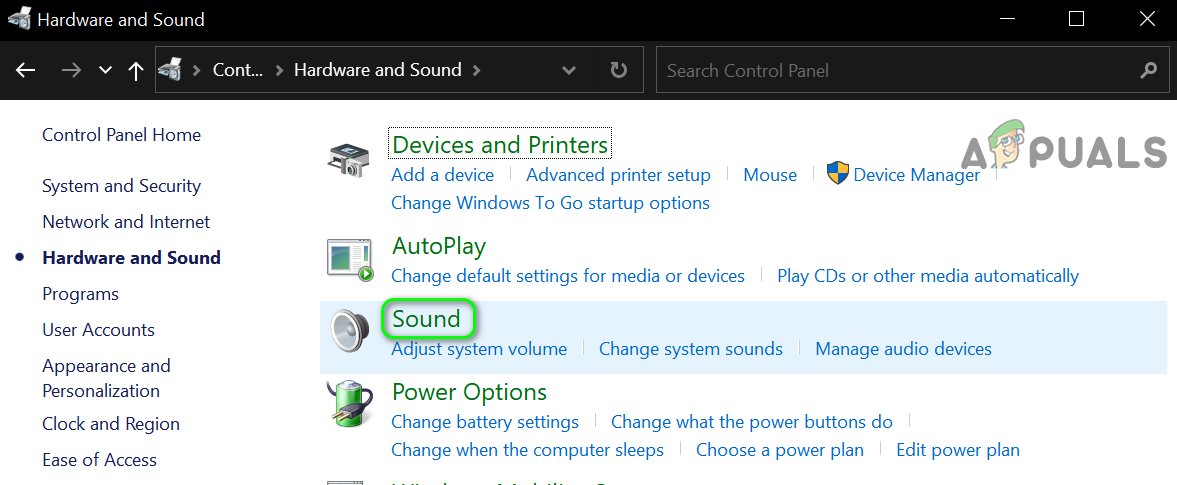Open System and Security in sidebar
The height and width of the screenshot is (485, 1177).
[121, 186]
